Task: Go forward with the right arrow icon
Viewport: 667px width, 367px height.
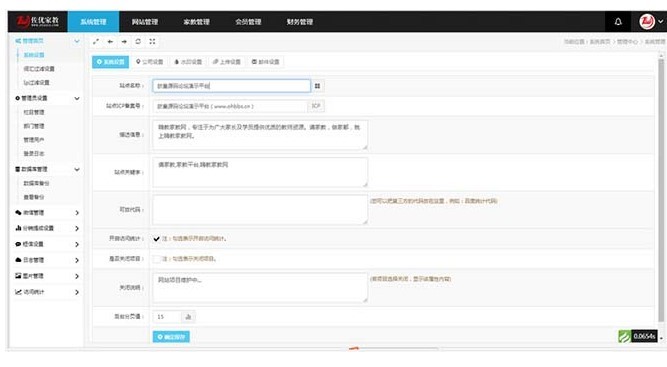Action: point(124,42)
